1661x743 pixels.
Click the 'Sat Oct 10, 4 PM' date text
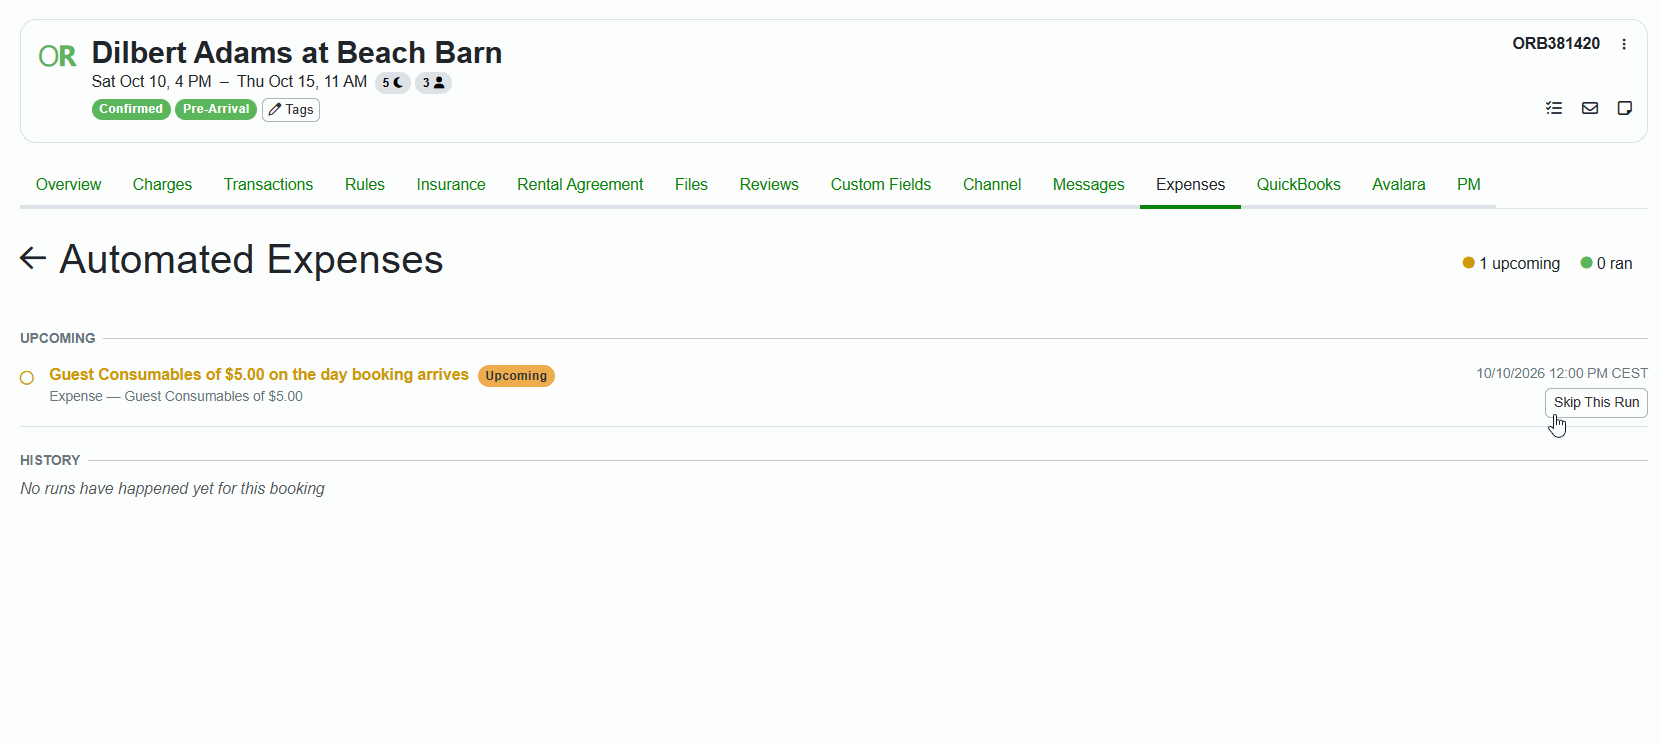[152, 82]
